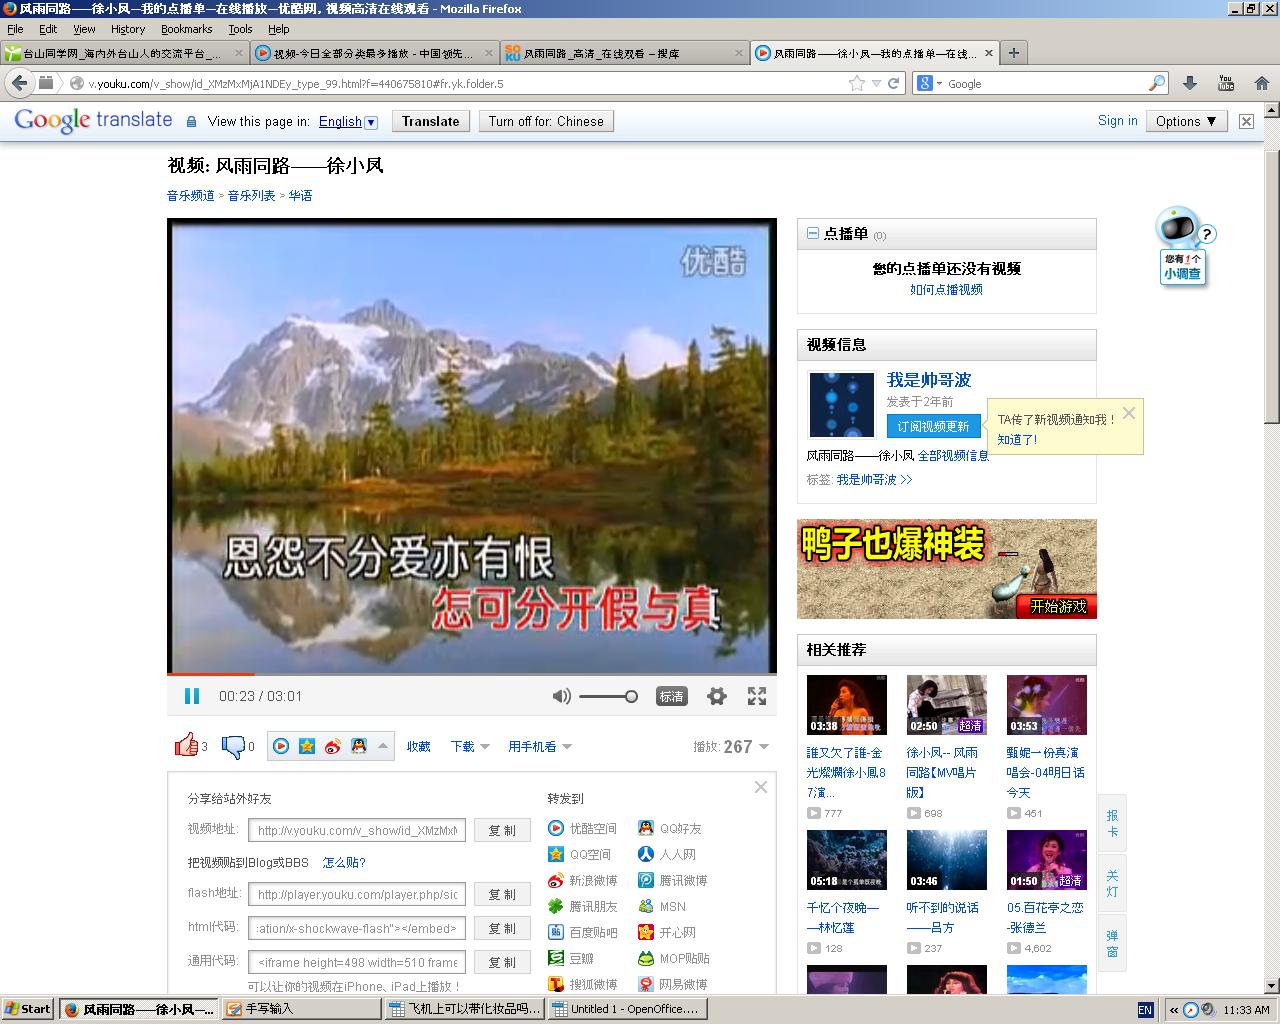Viewport: 1280px width, 1024px height.
Task: Seek on the red video progress bar
Action: point(472,674)
